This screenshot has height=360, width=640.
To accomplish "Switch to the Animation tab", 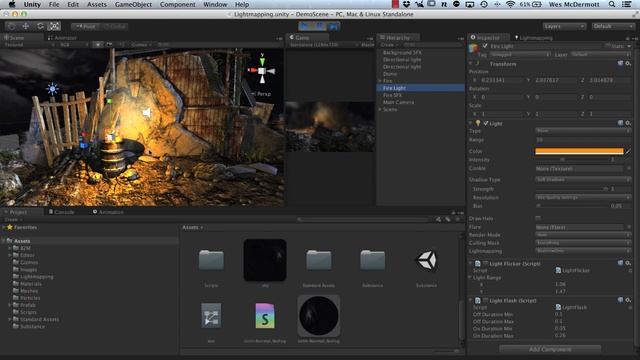I will coord(109,212).
